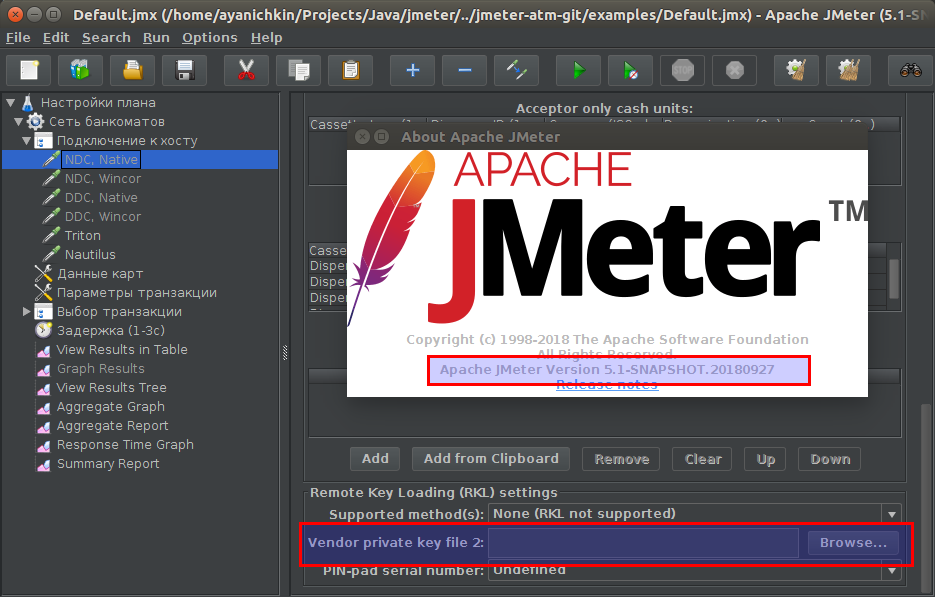Click the New test plan toolbar icon

[29, 70]
